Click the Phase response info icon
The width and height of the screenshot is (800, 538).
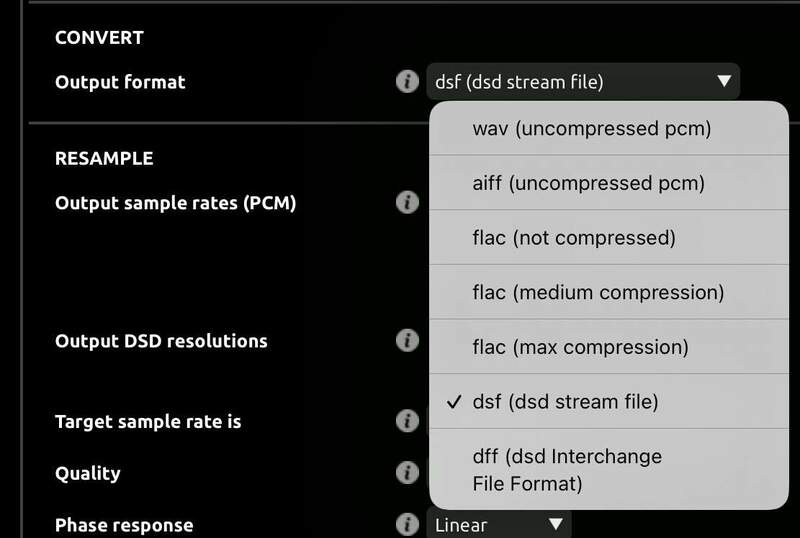pyautogui.click(x=407, y=524)
